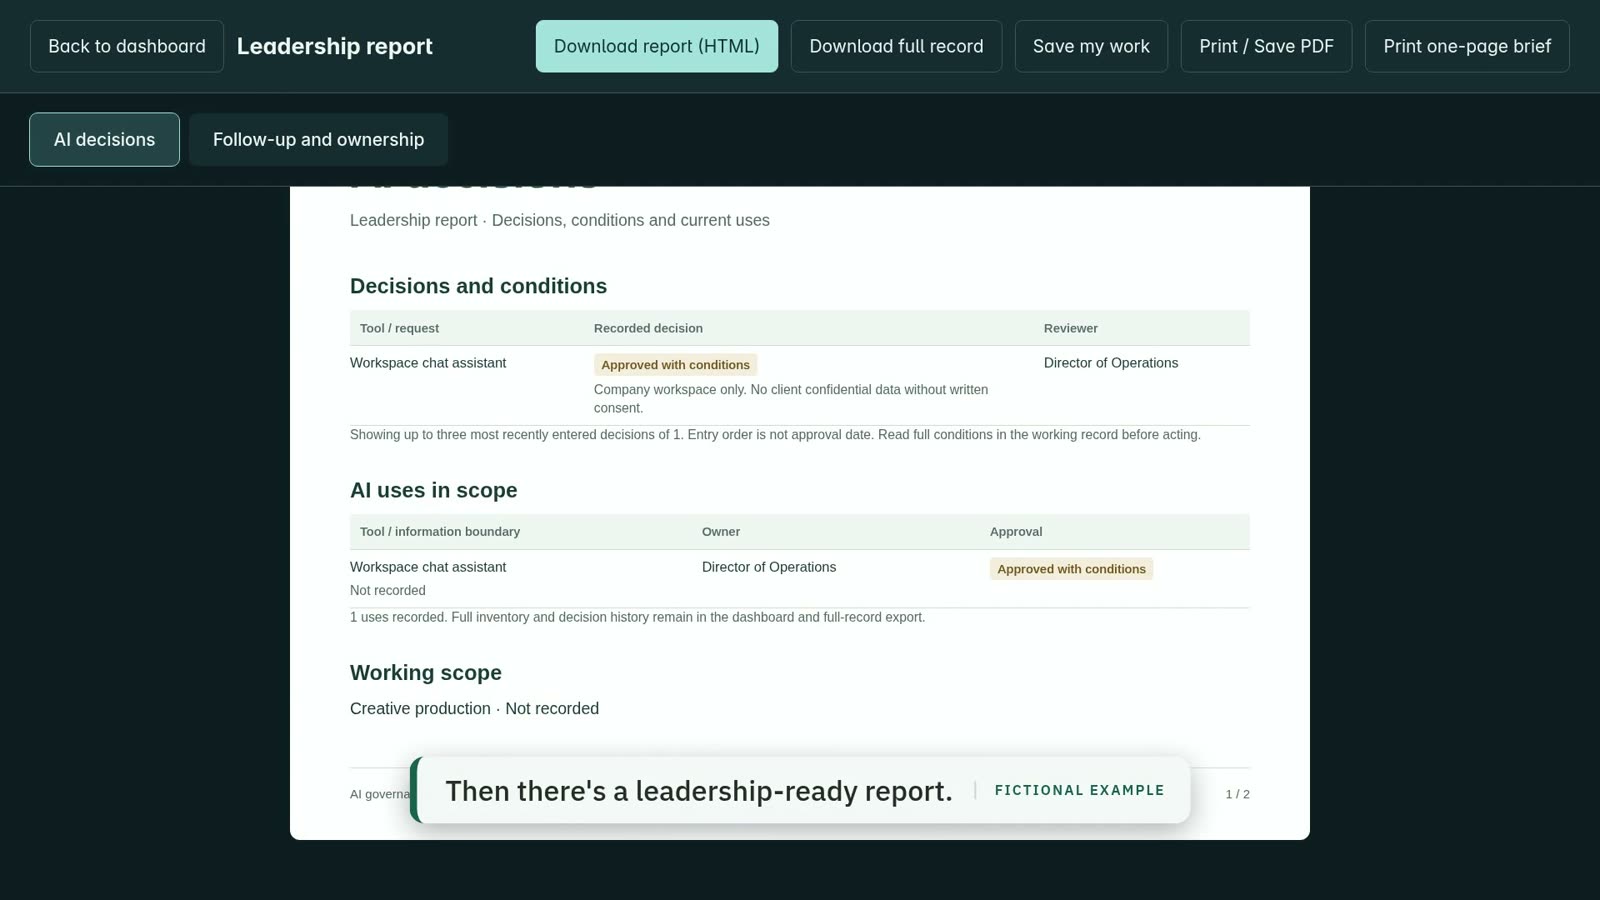
Task: Click the Decisions and conditions heading
Action: tap(478, 286)
